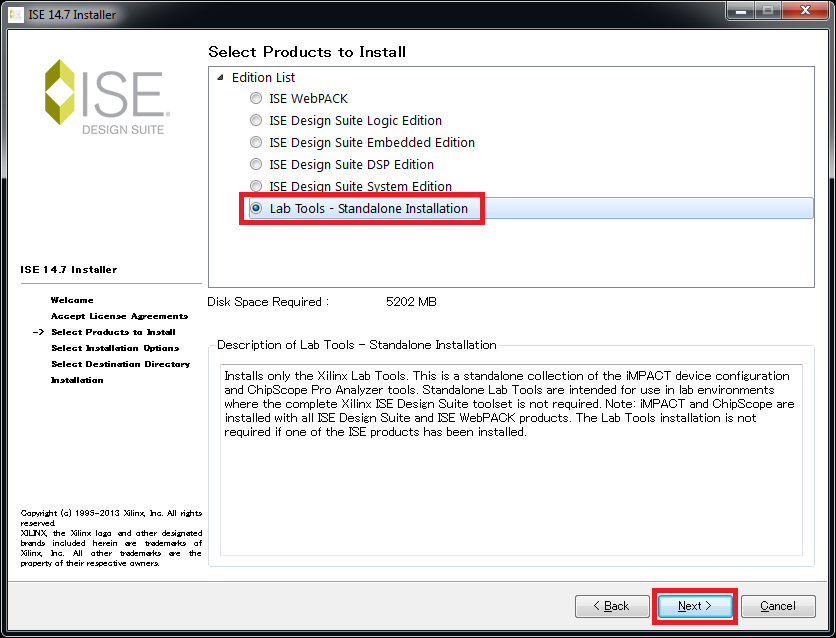Click the Select Products to Install heading
836x638 pixels.
click(x=307, y=52)
